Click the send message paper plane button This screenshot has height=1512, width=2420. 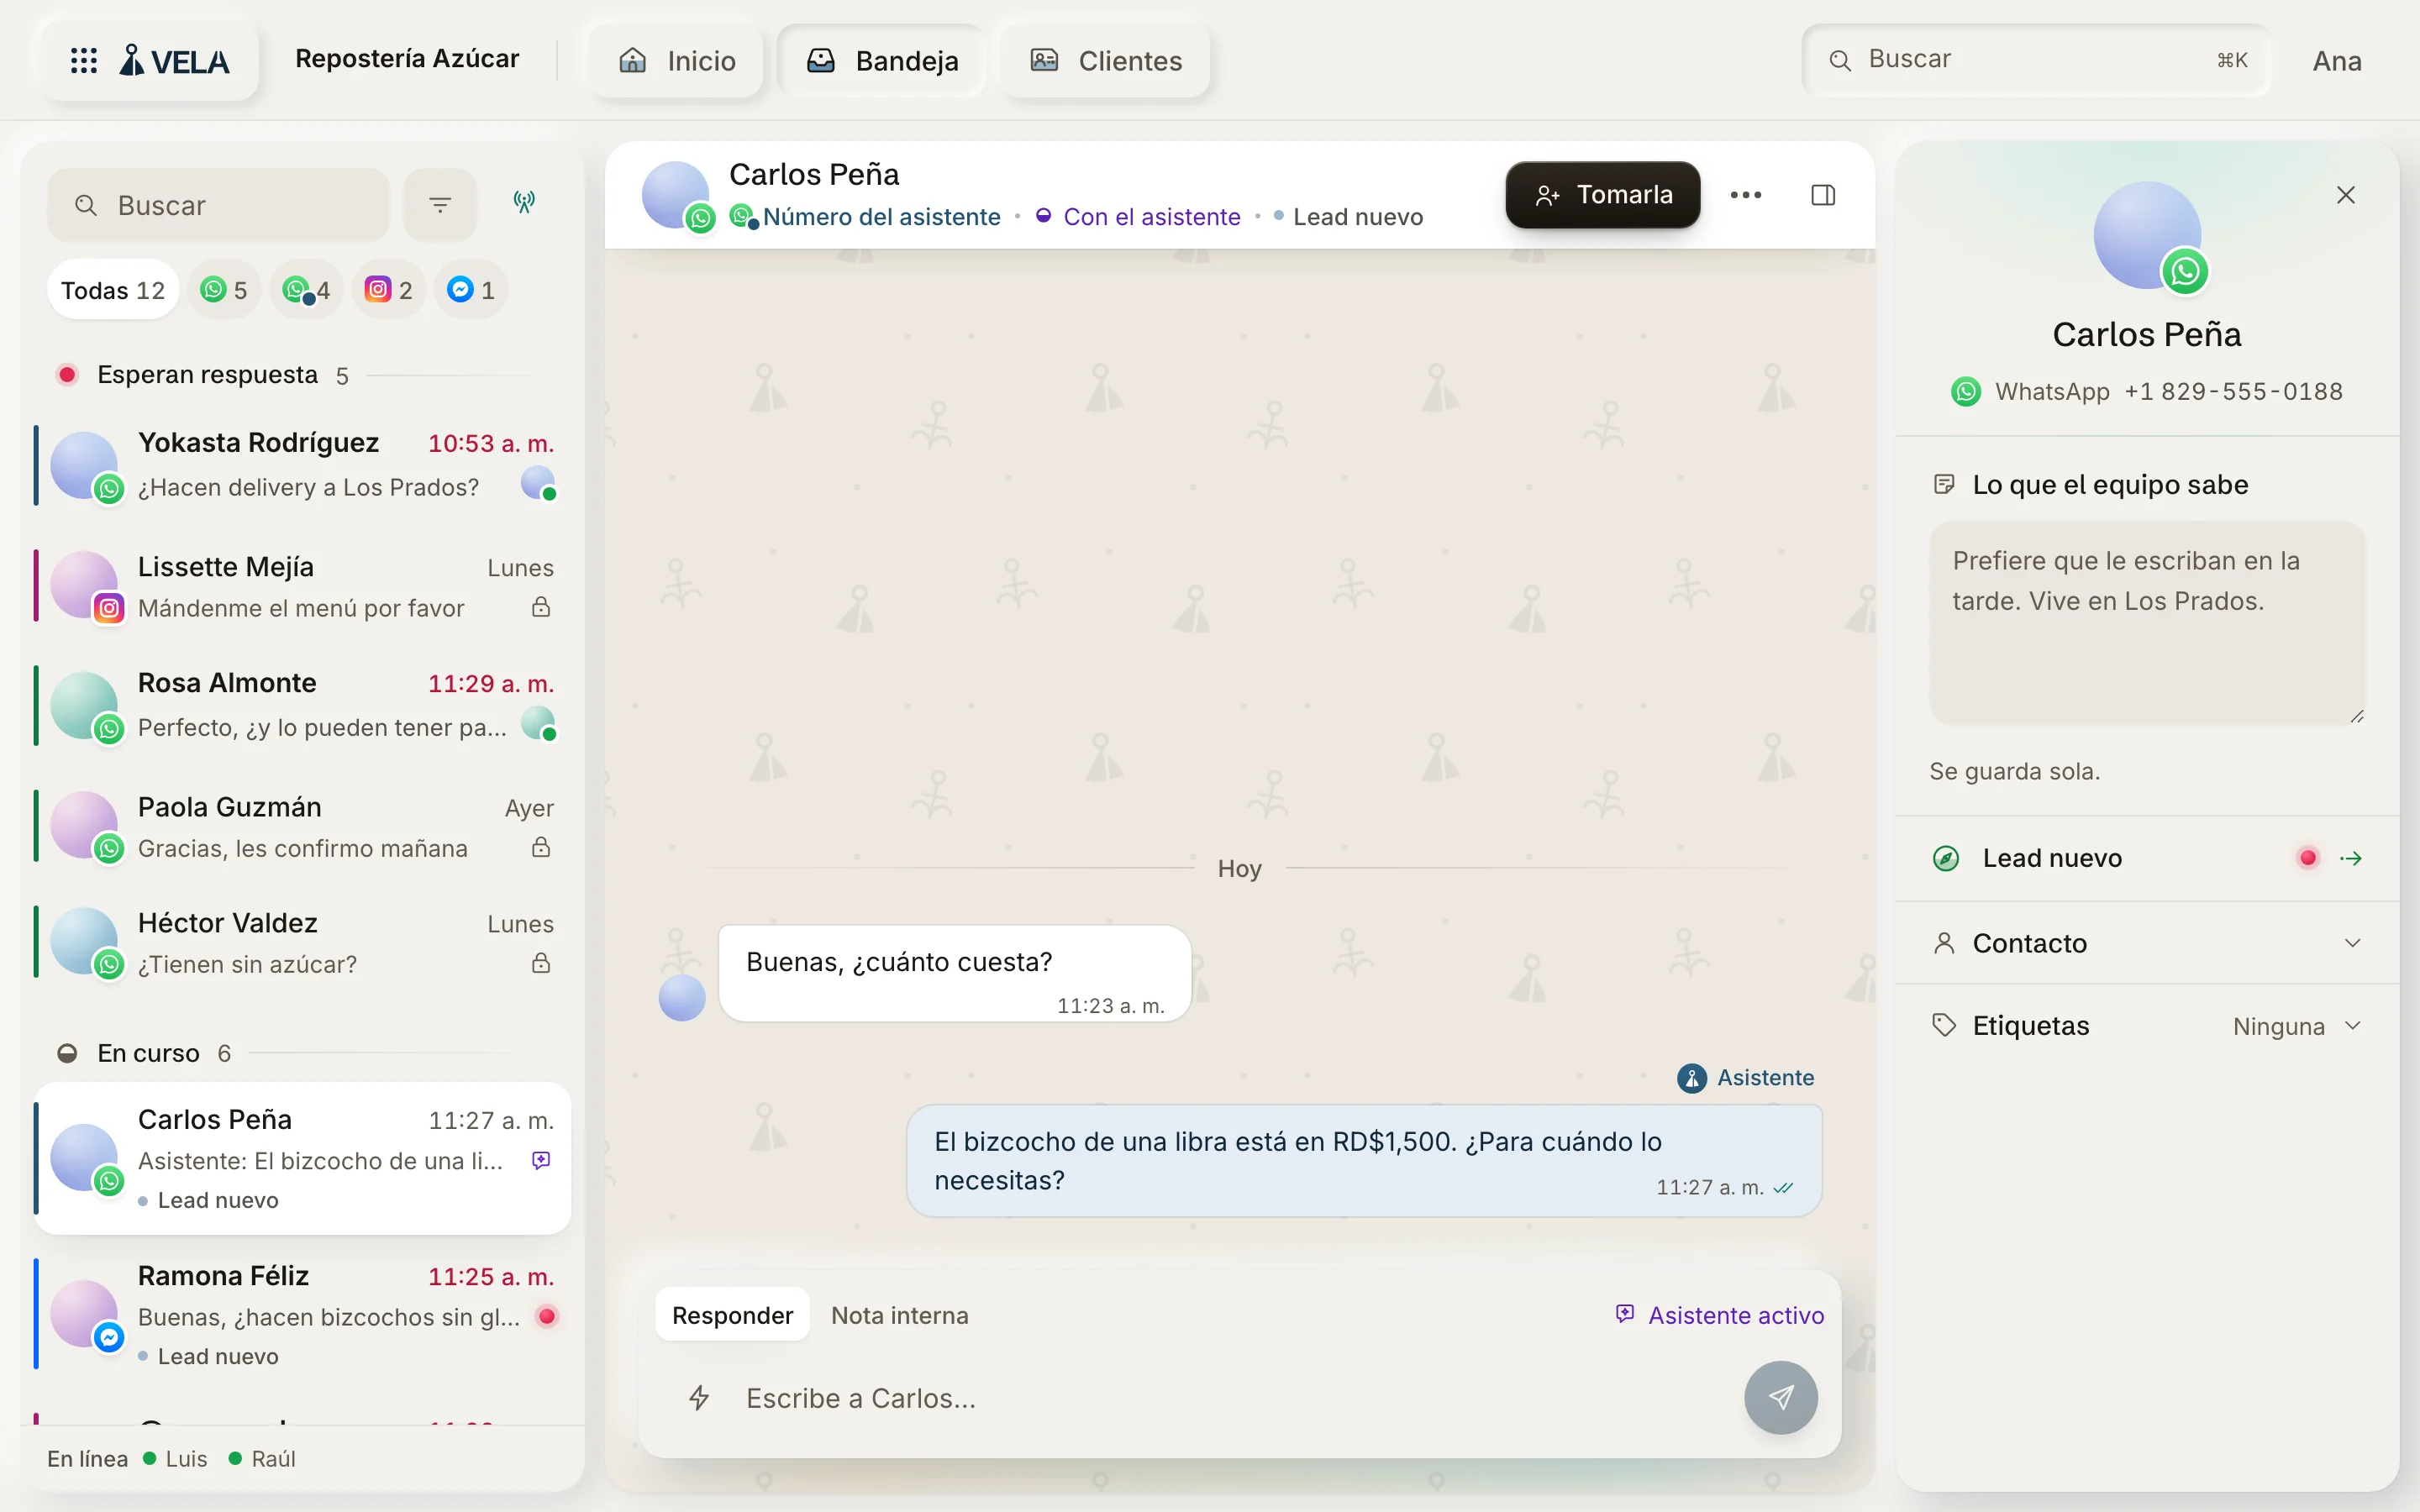coord(1780,1397)
